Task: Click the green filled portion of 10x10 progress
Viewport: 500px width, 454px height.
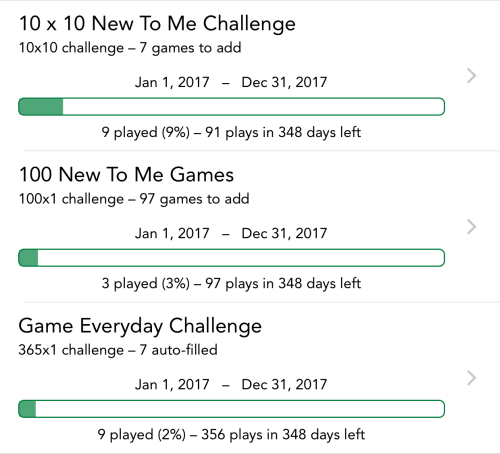Action: click(x=41, y=107)
